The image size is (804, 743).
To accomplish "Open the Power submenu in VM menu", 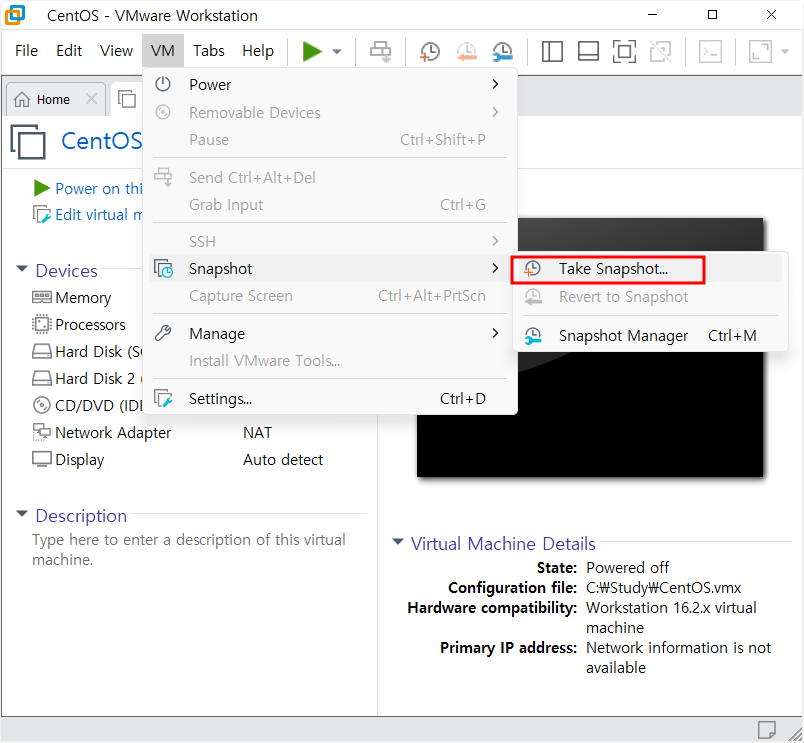I will point(330,85).
